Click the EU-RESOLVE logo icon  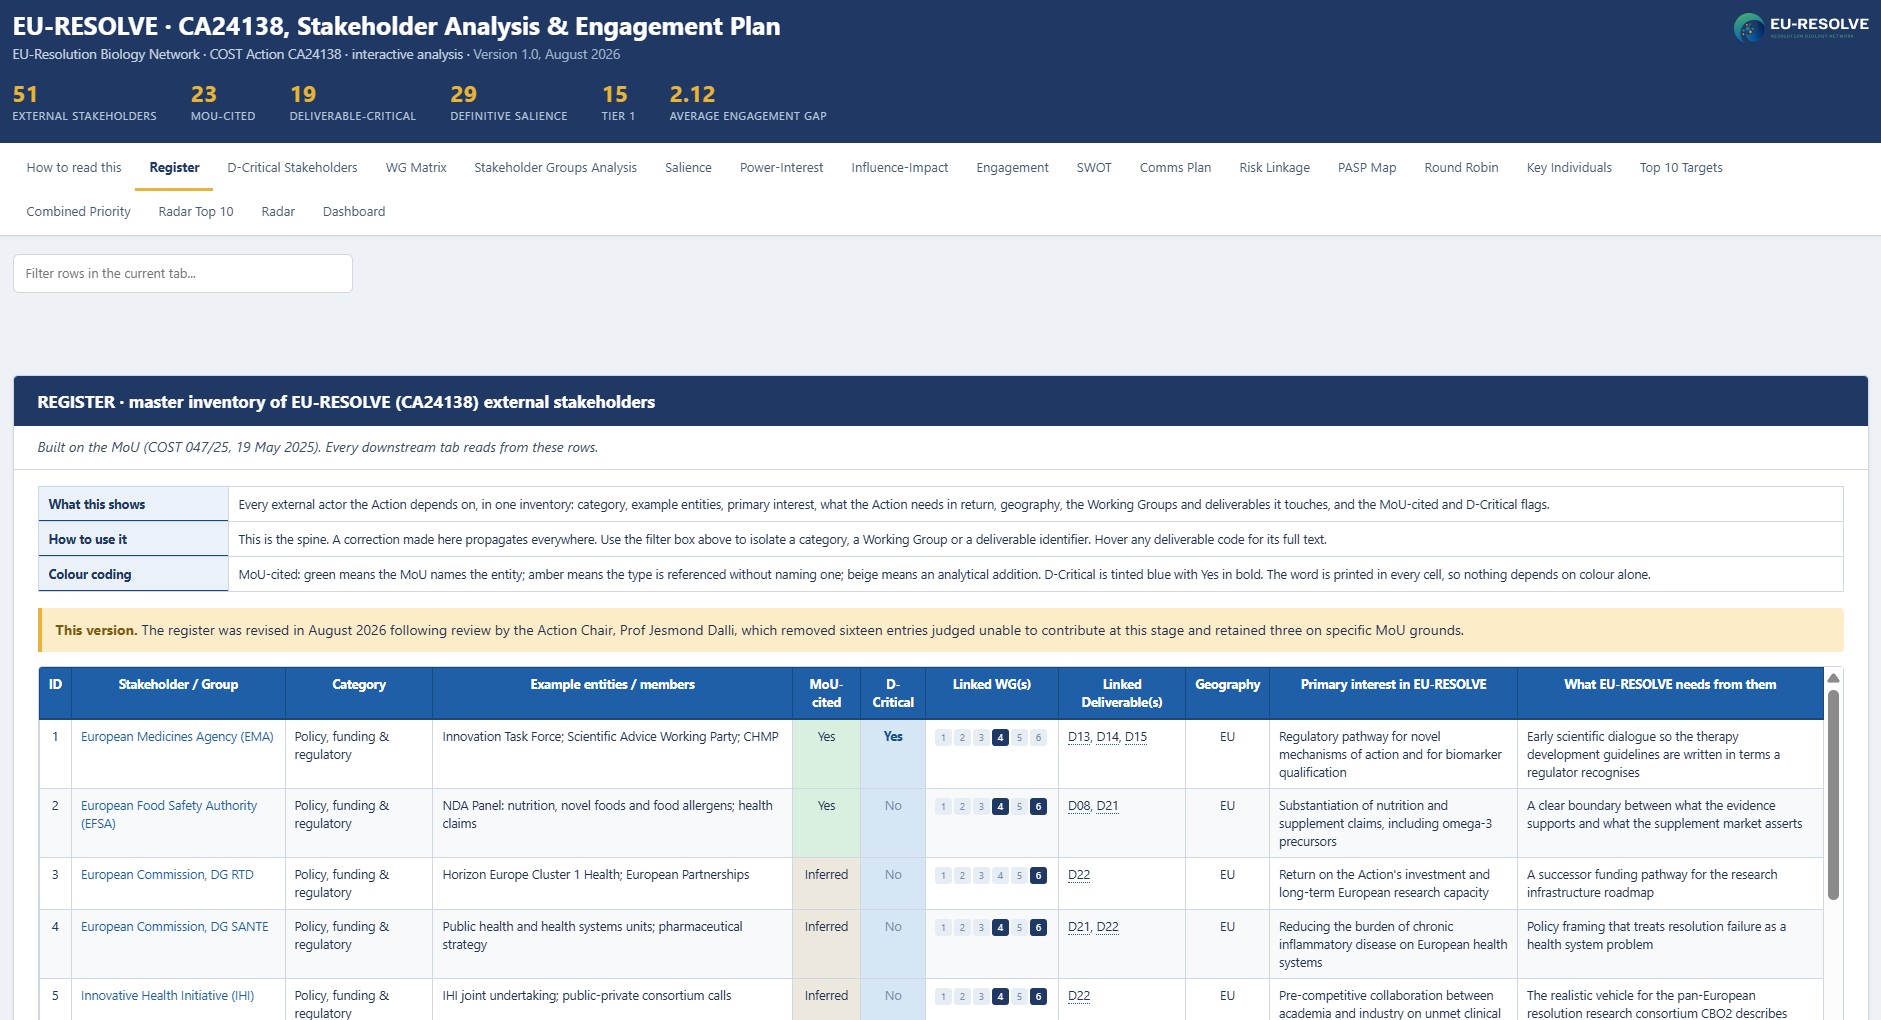(x=1748, y=28)
